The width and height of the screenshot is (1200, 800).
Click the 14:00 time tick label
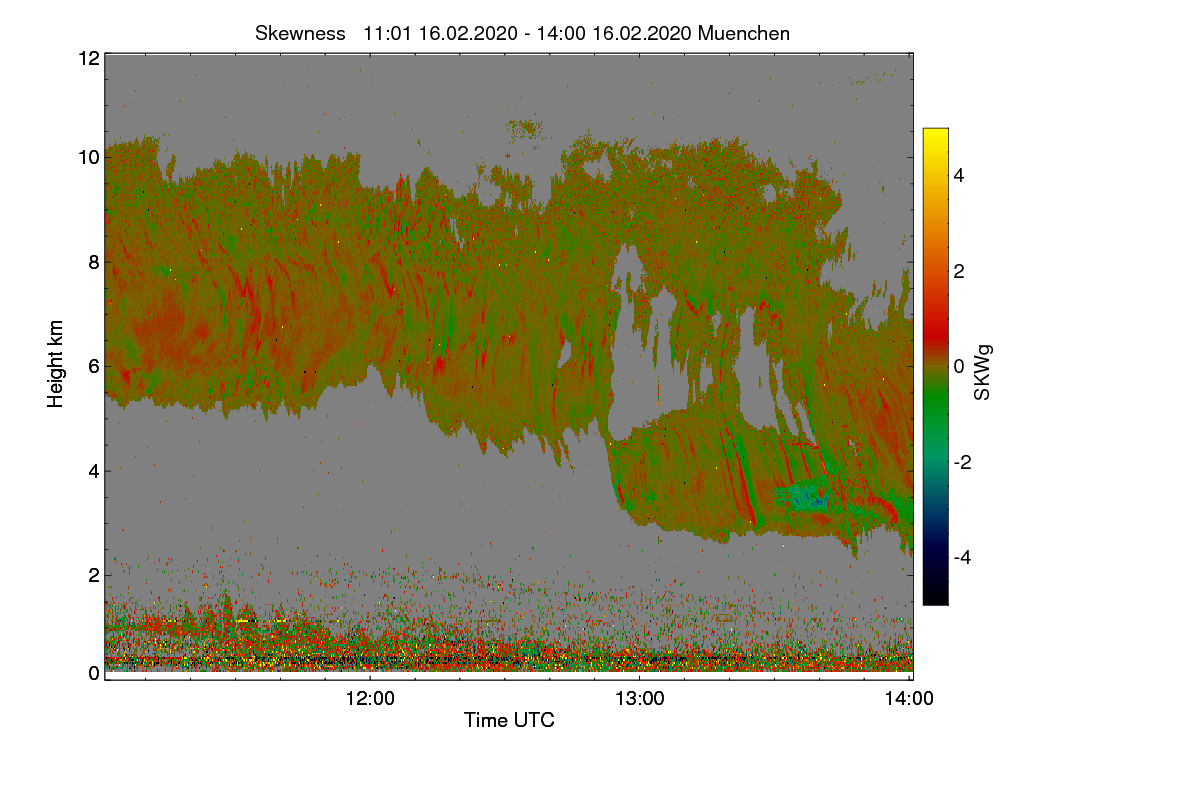click(x=910, y=699)
